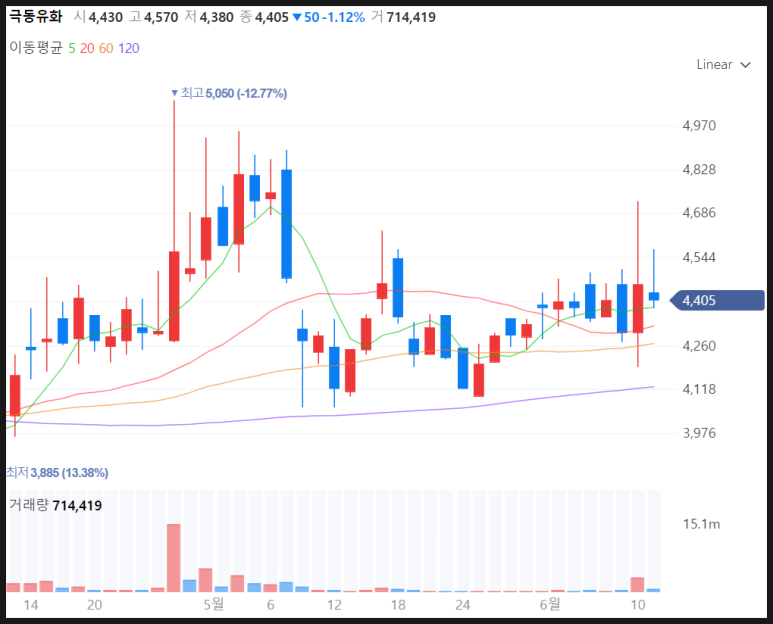
Task: Click the 15.1m volume axis label
Action: pyautogui.click(x=702, y=524)
